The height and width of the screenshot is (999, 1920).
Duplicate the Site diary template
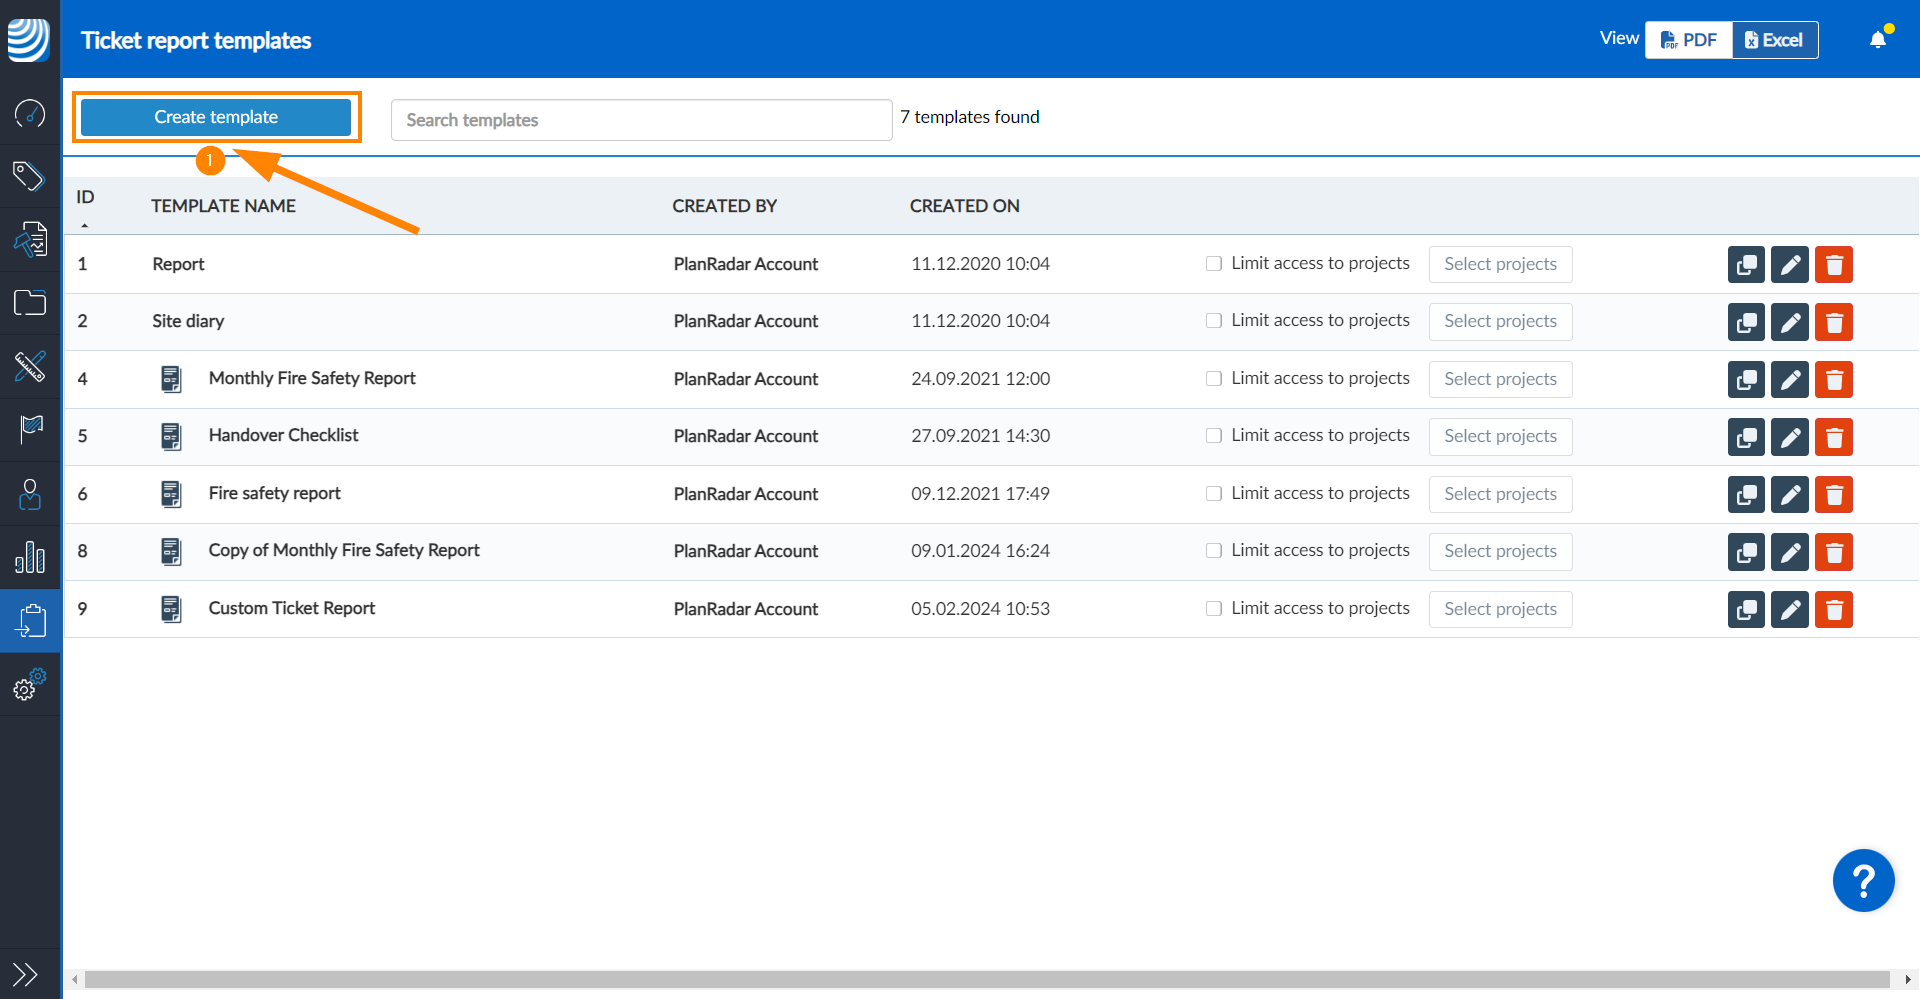point(1745,322)
